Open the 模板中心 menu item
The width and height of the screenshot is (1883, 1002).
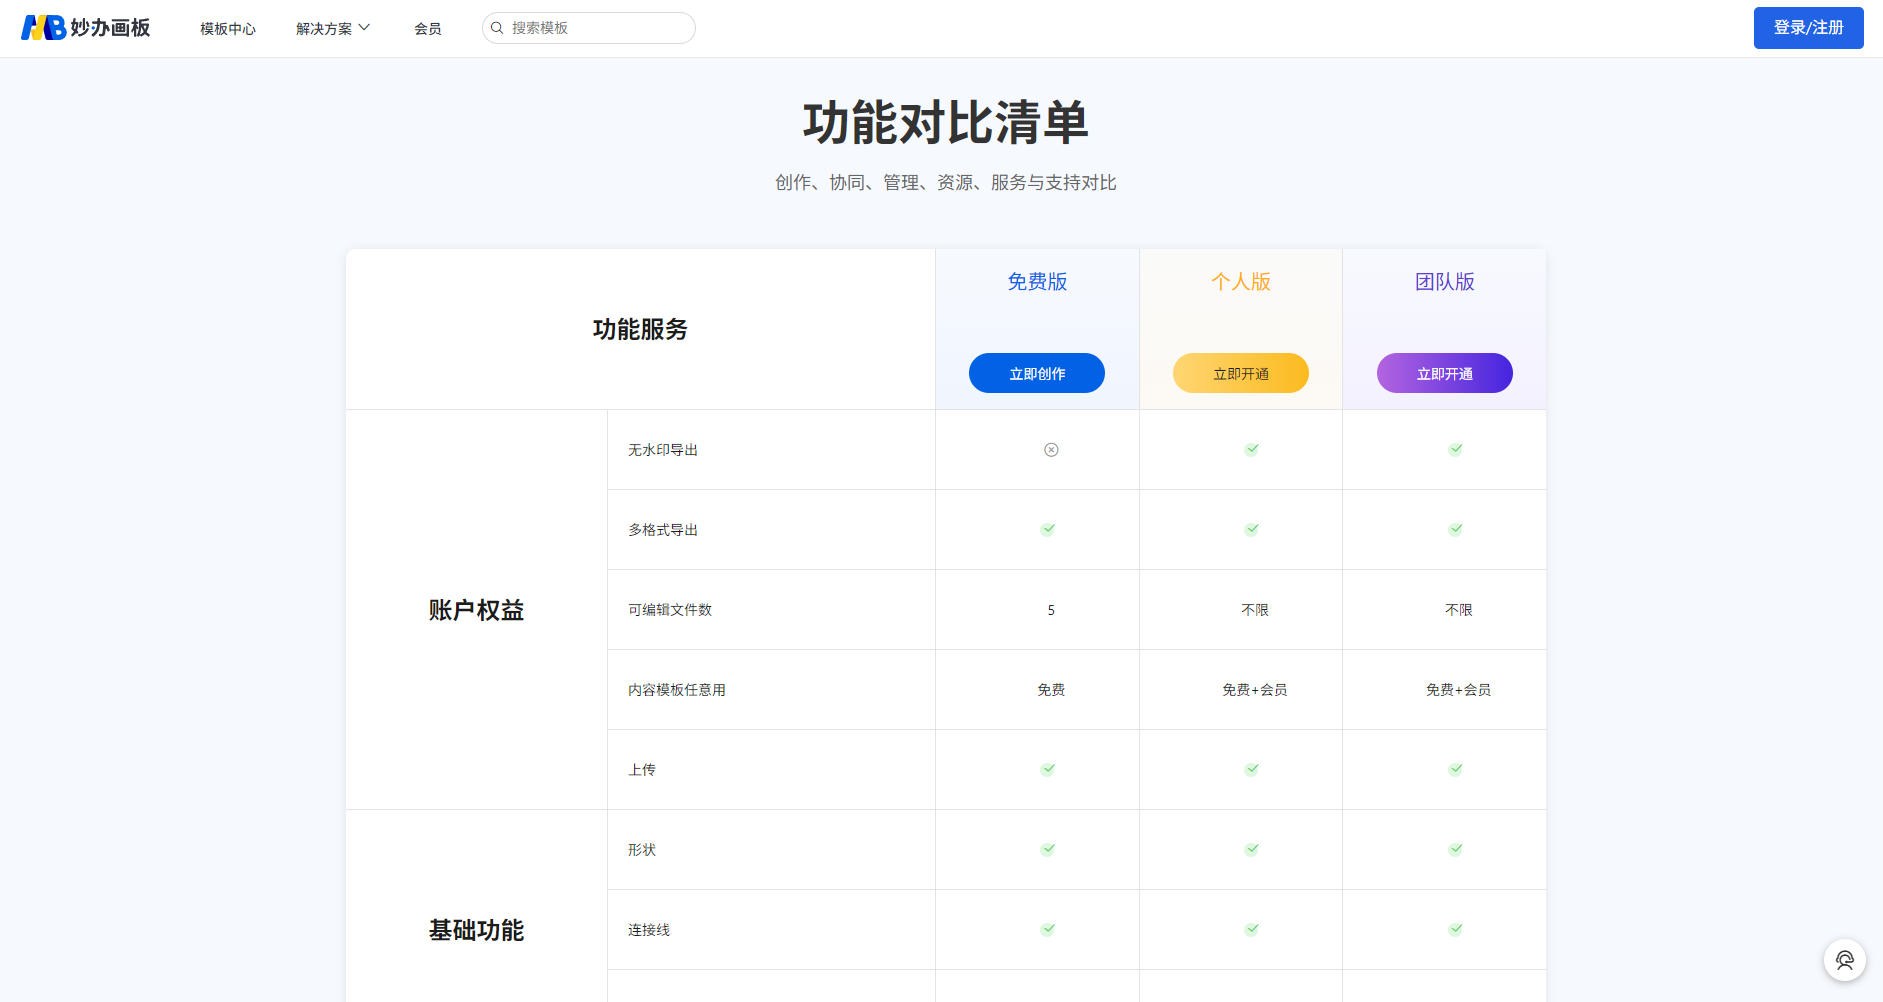coord(228,29)
